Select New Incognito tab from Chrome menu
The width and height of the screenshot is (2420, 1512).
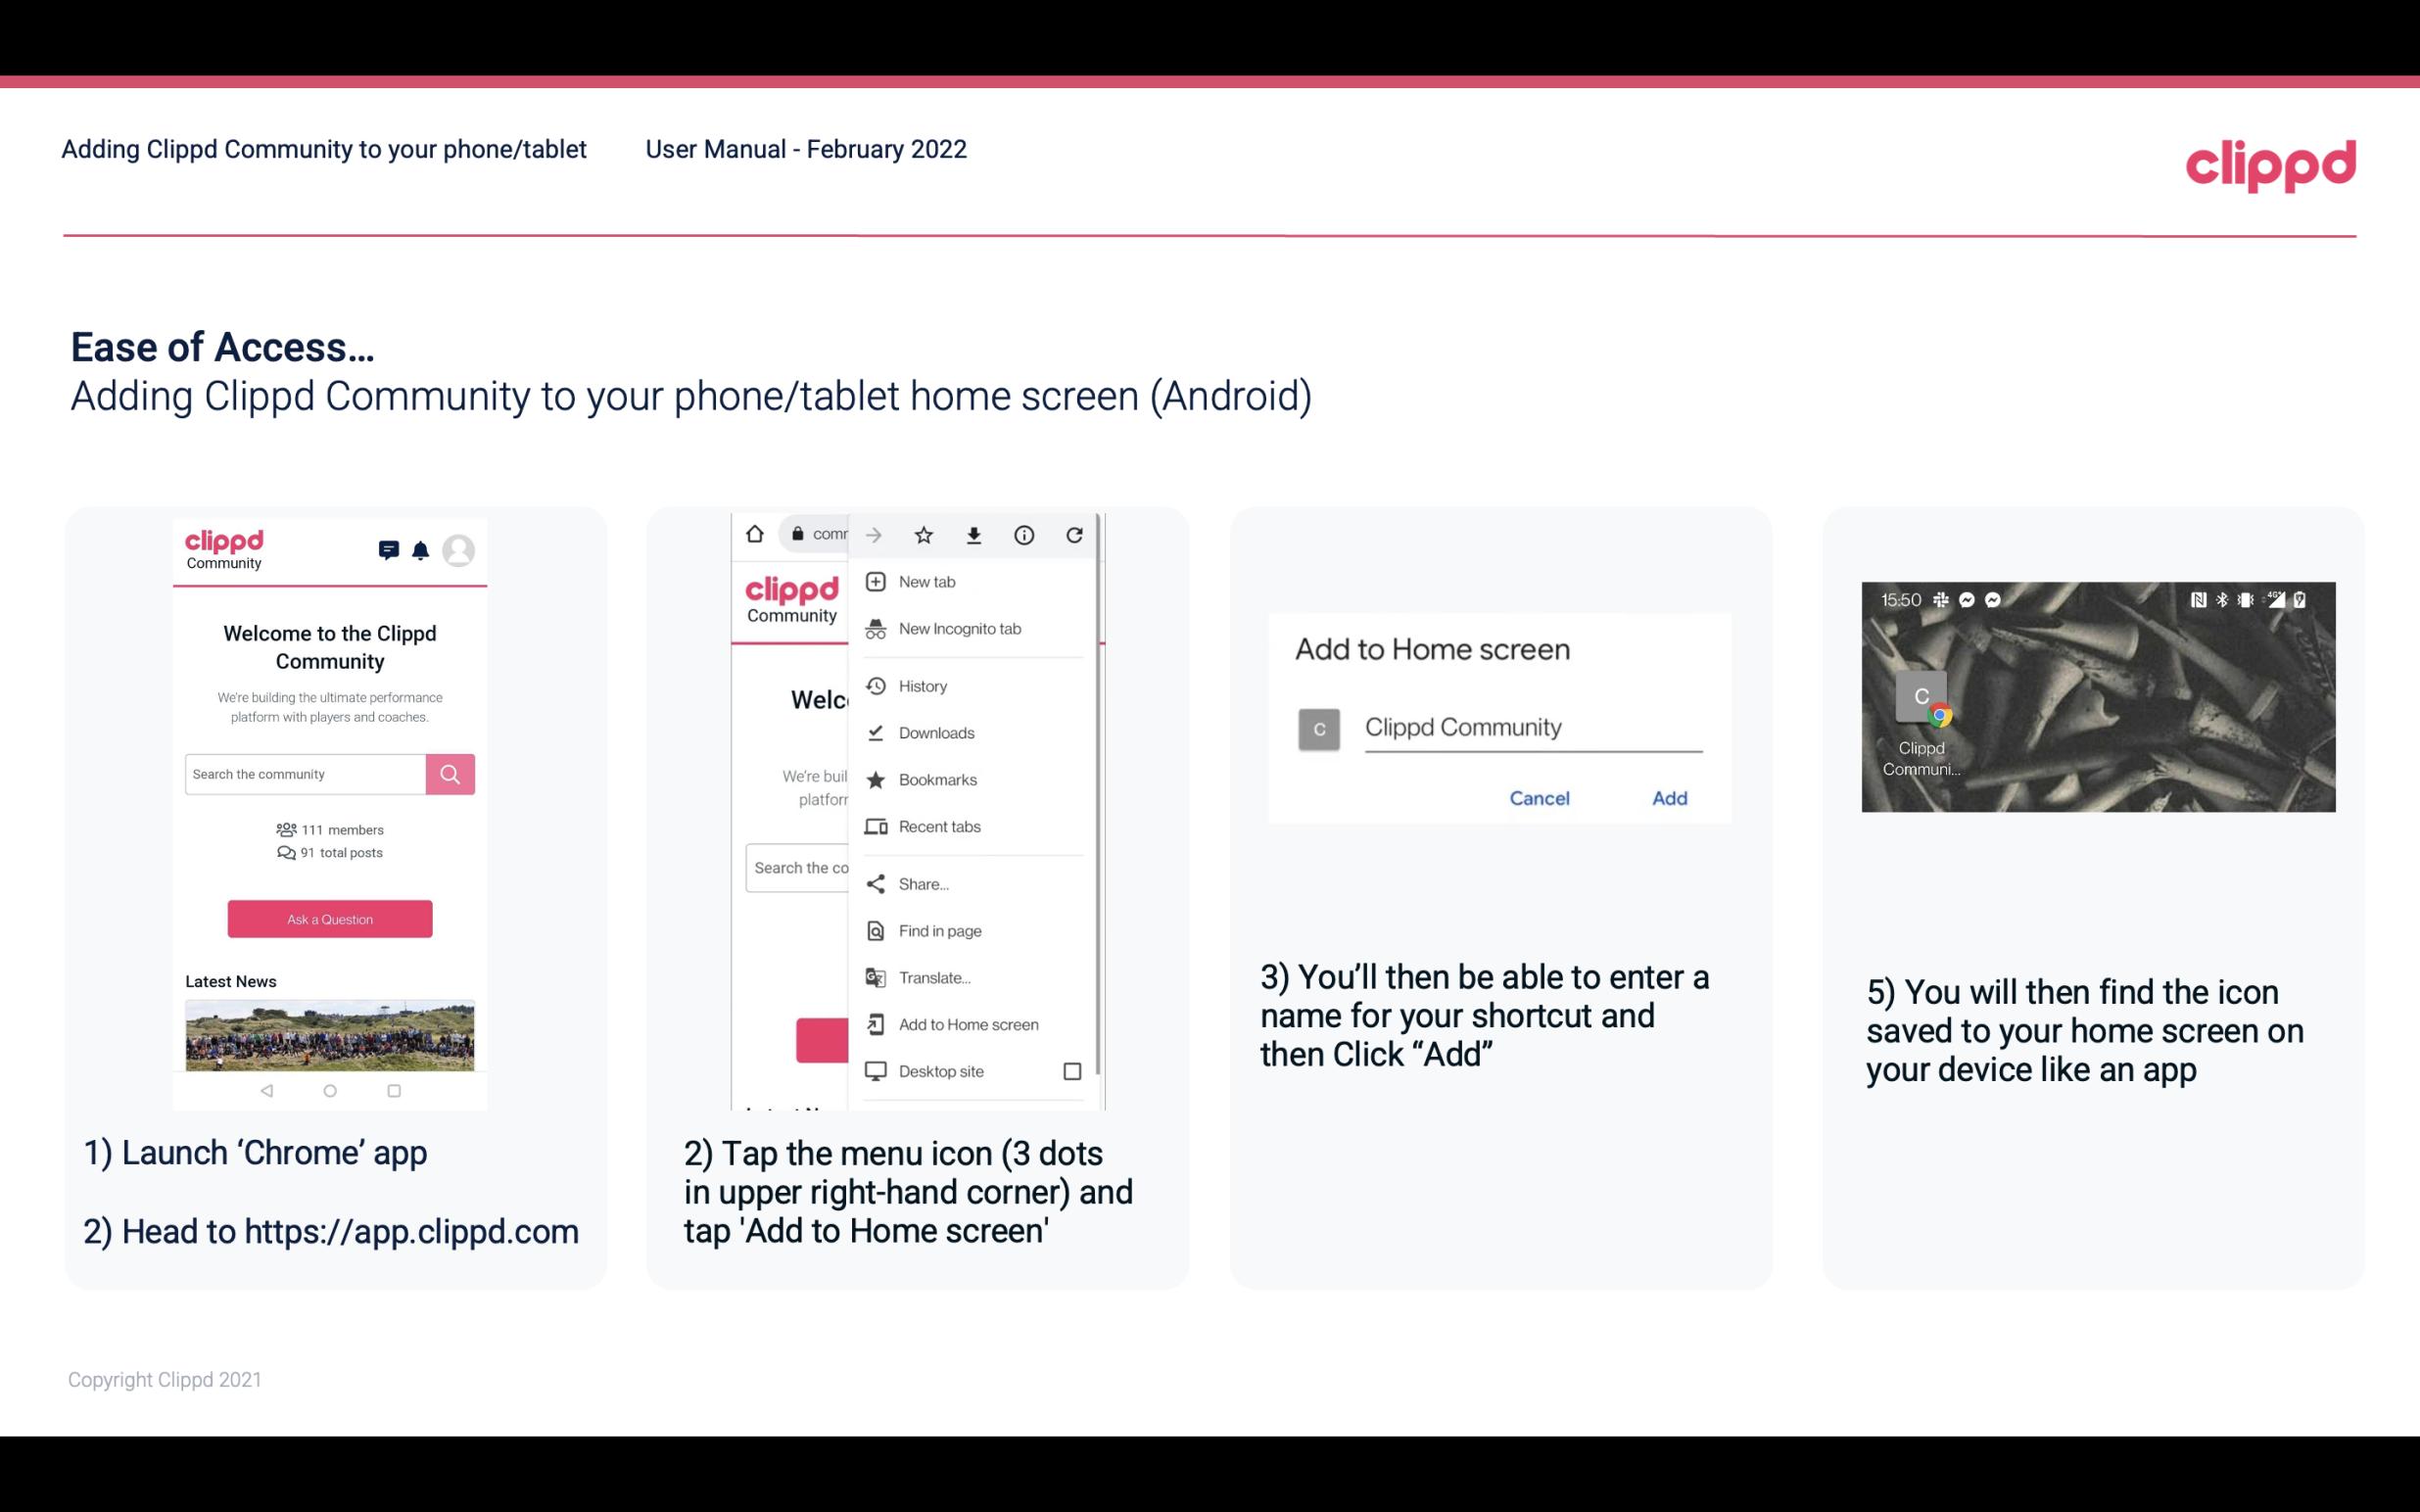point(960,629)
